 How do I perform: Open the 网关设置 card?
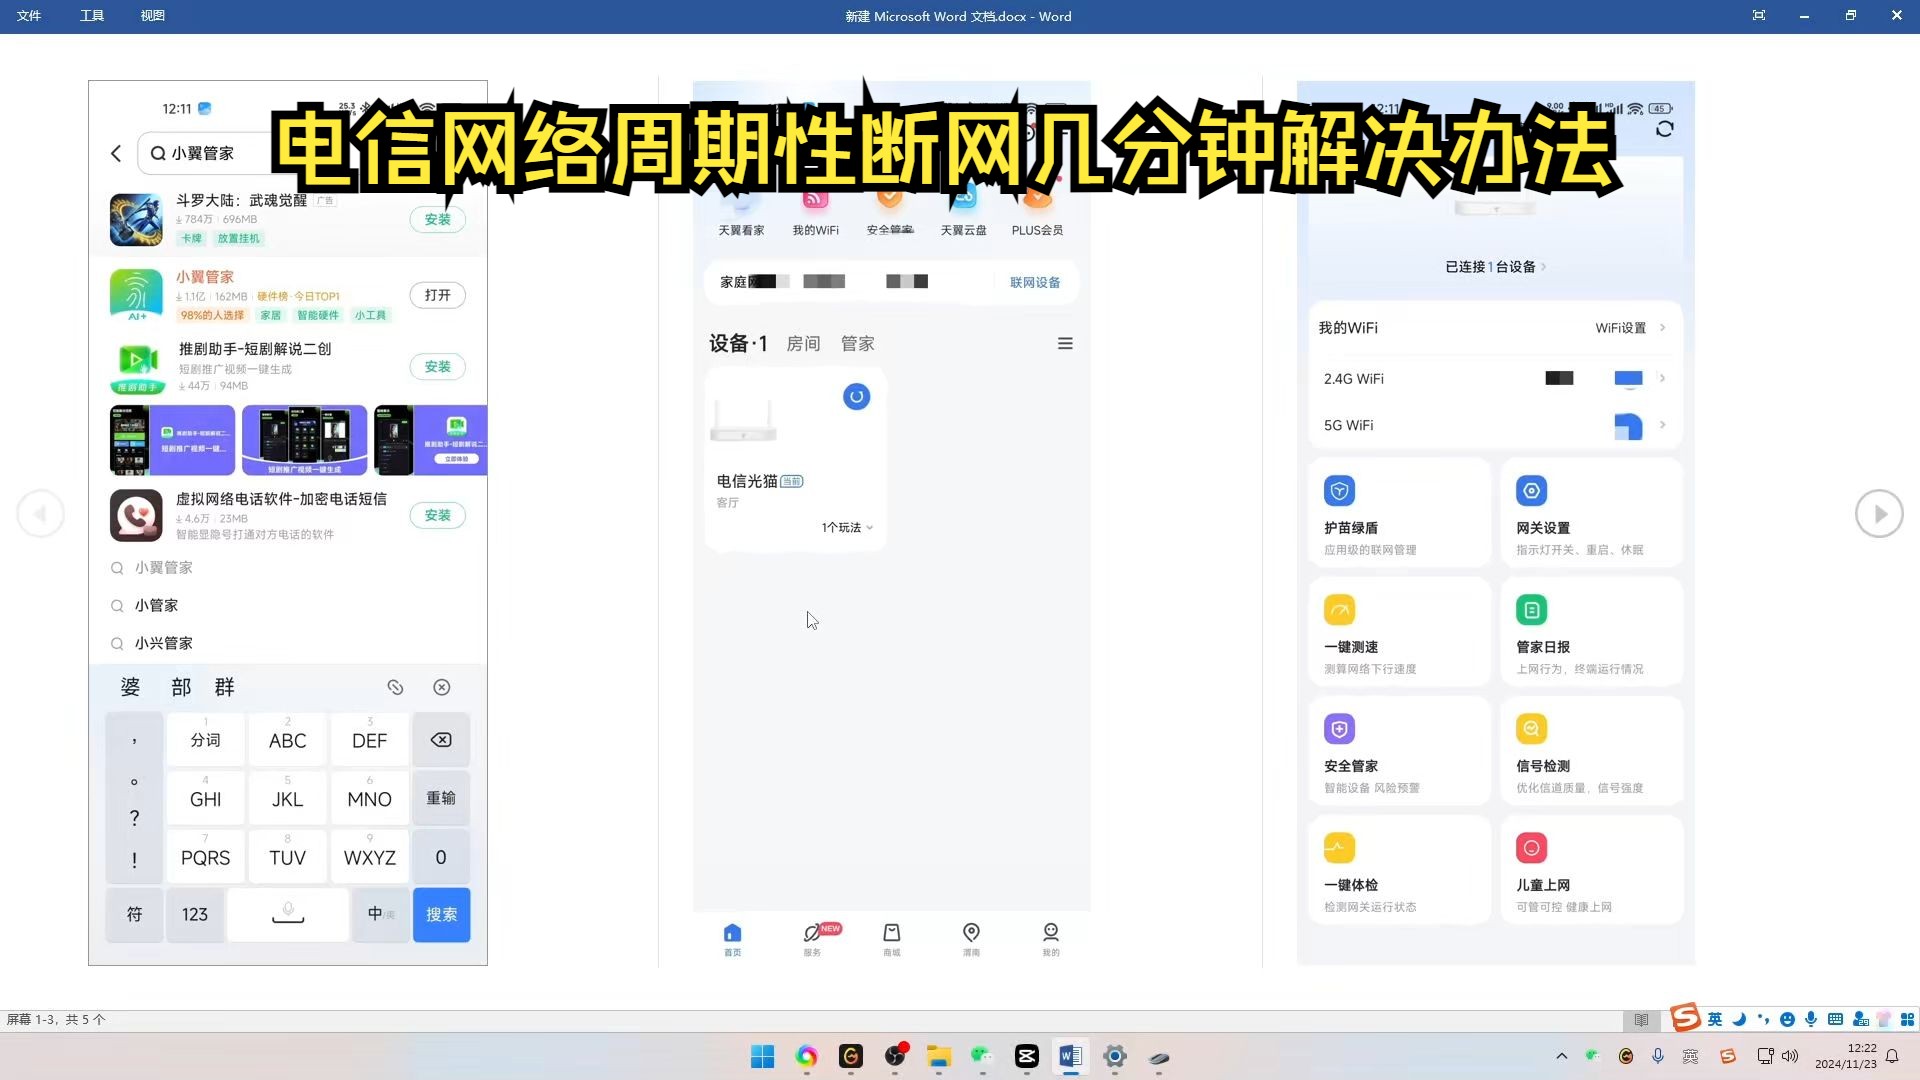pos(1591,513)
